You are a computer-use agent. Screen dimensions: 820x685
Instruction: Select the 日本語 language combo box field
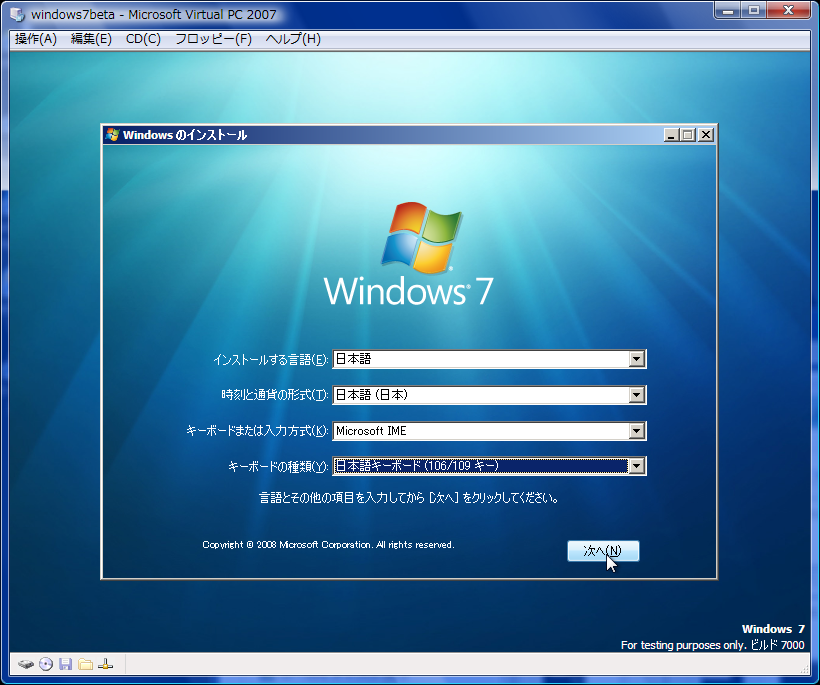click(489, 359)
